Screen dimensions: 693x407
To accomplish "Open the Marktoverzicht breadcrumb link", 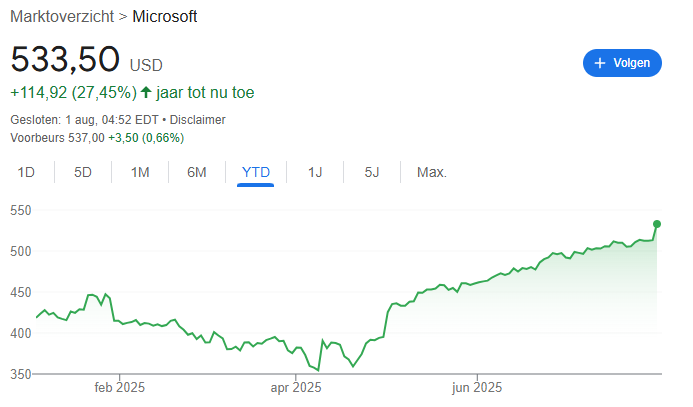I will pos(64,17).
